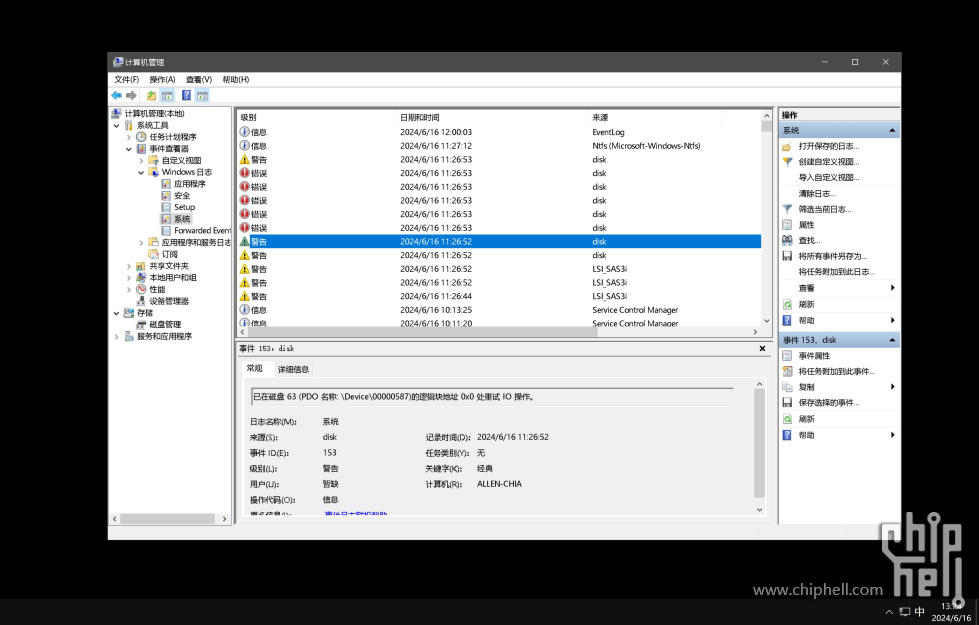979x625 pixels.
Task: Open the 查看(V) menu
Action: click(x=199, y=79)
